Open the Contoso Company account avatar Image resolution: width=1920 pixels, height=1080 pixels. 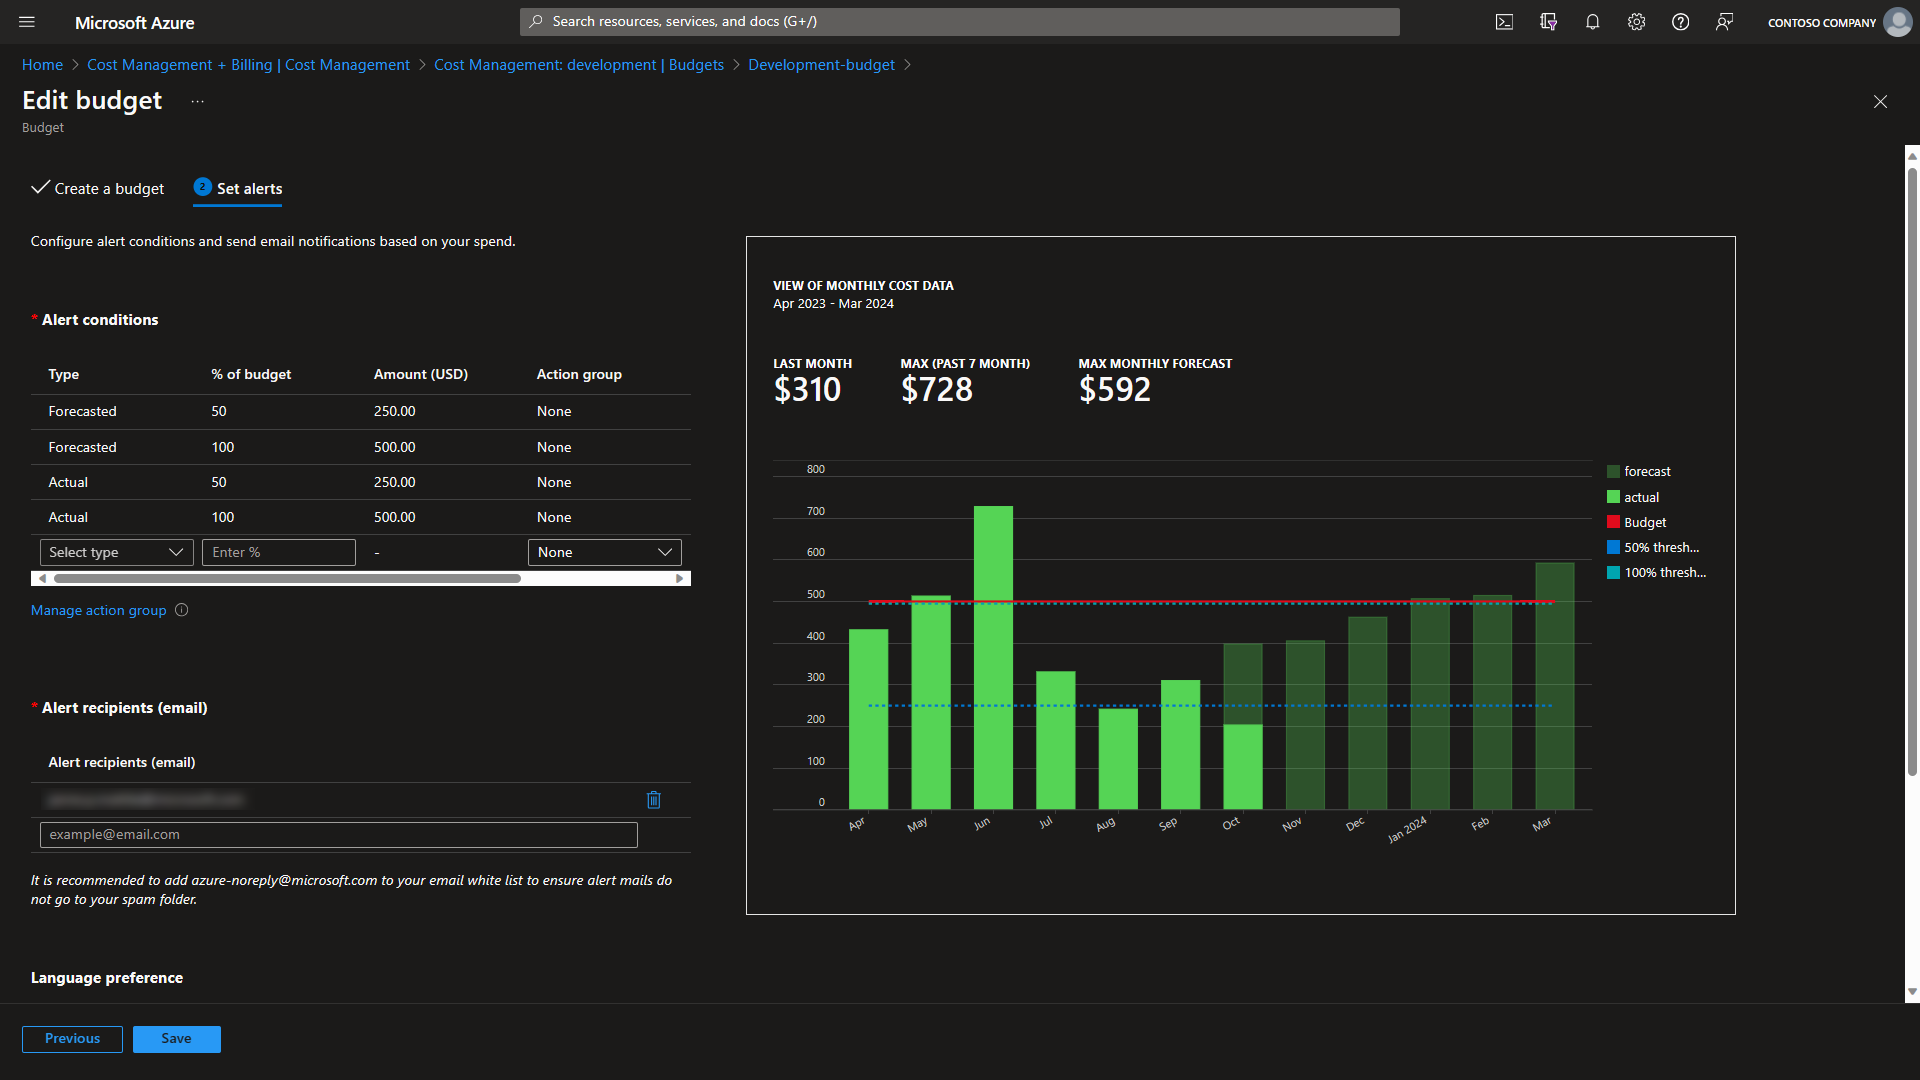(x=1897, y=22)
